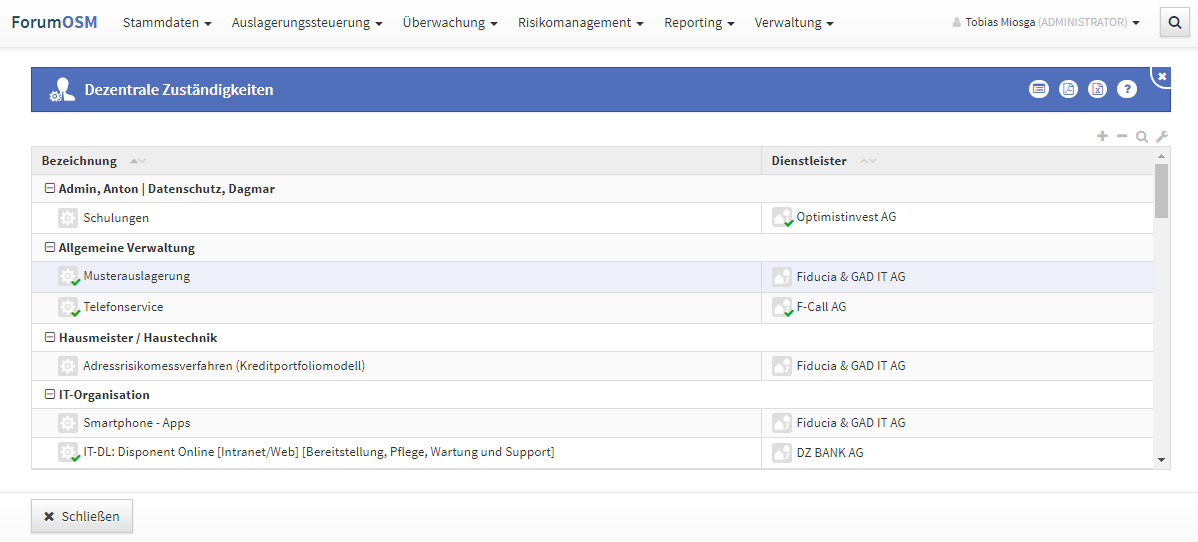Collapse the Allgemeine Verwaltung group
Viewport: 1198px width, 542px height.
tap(49, 248)
